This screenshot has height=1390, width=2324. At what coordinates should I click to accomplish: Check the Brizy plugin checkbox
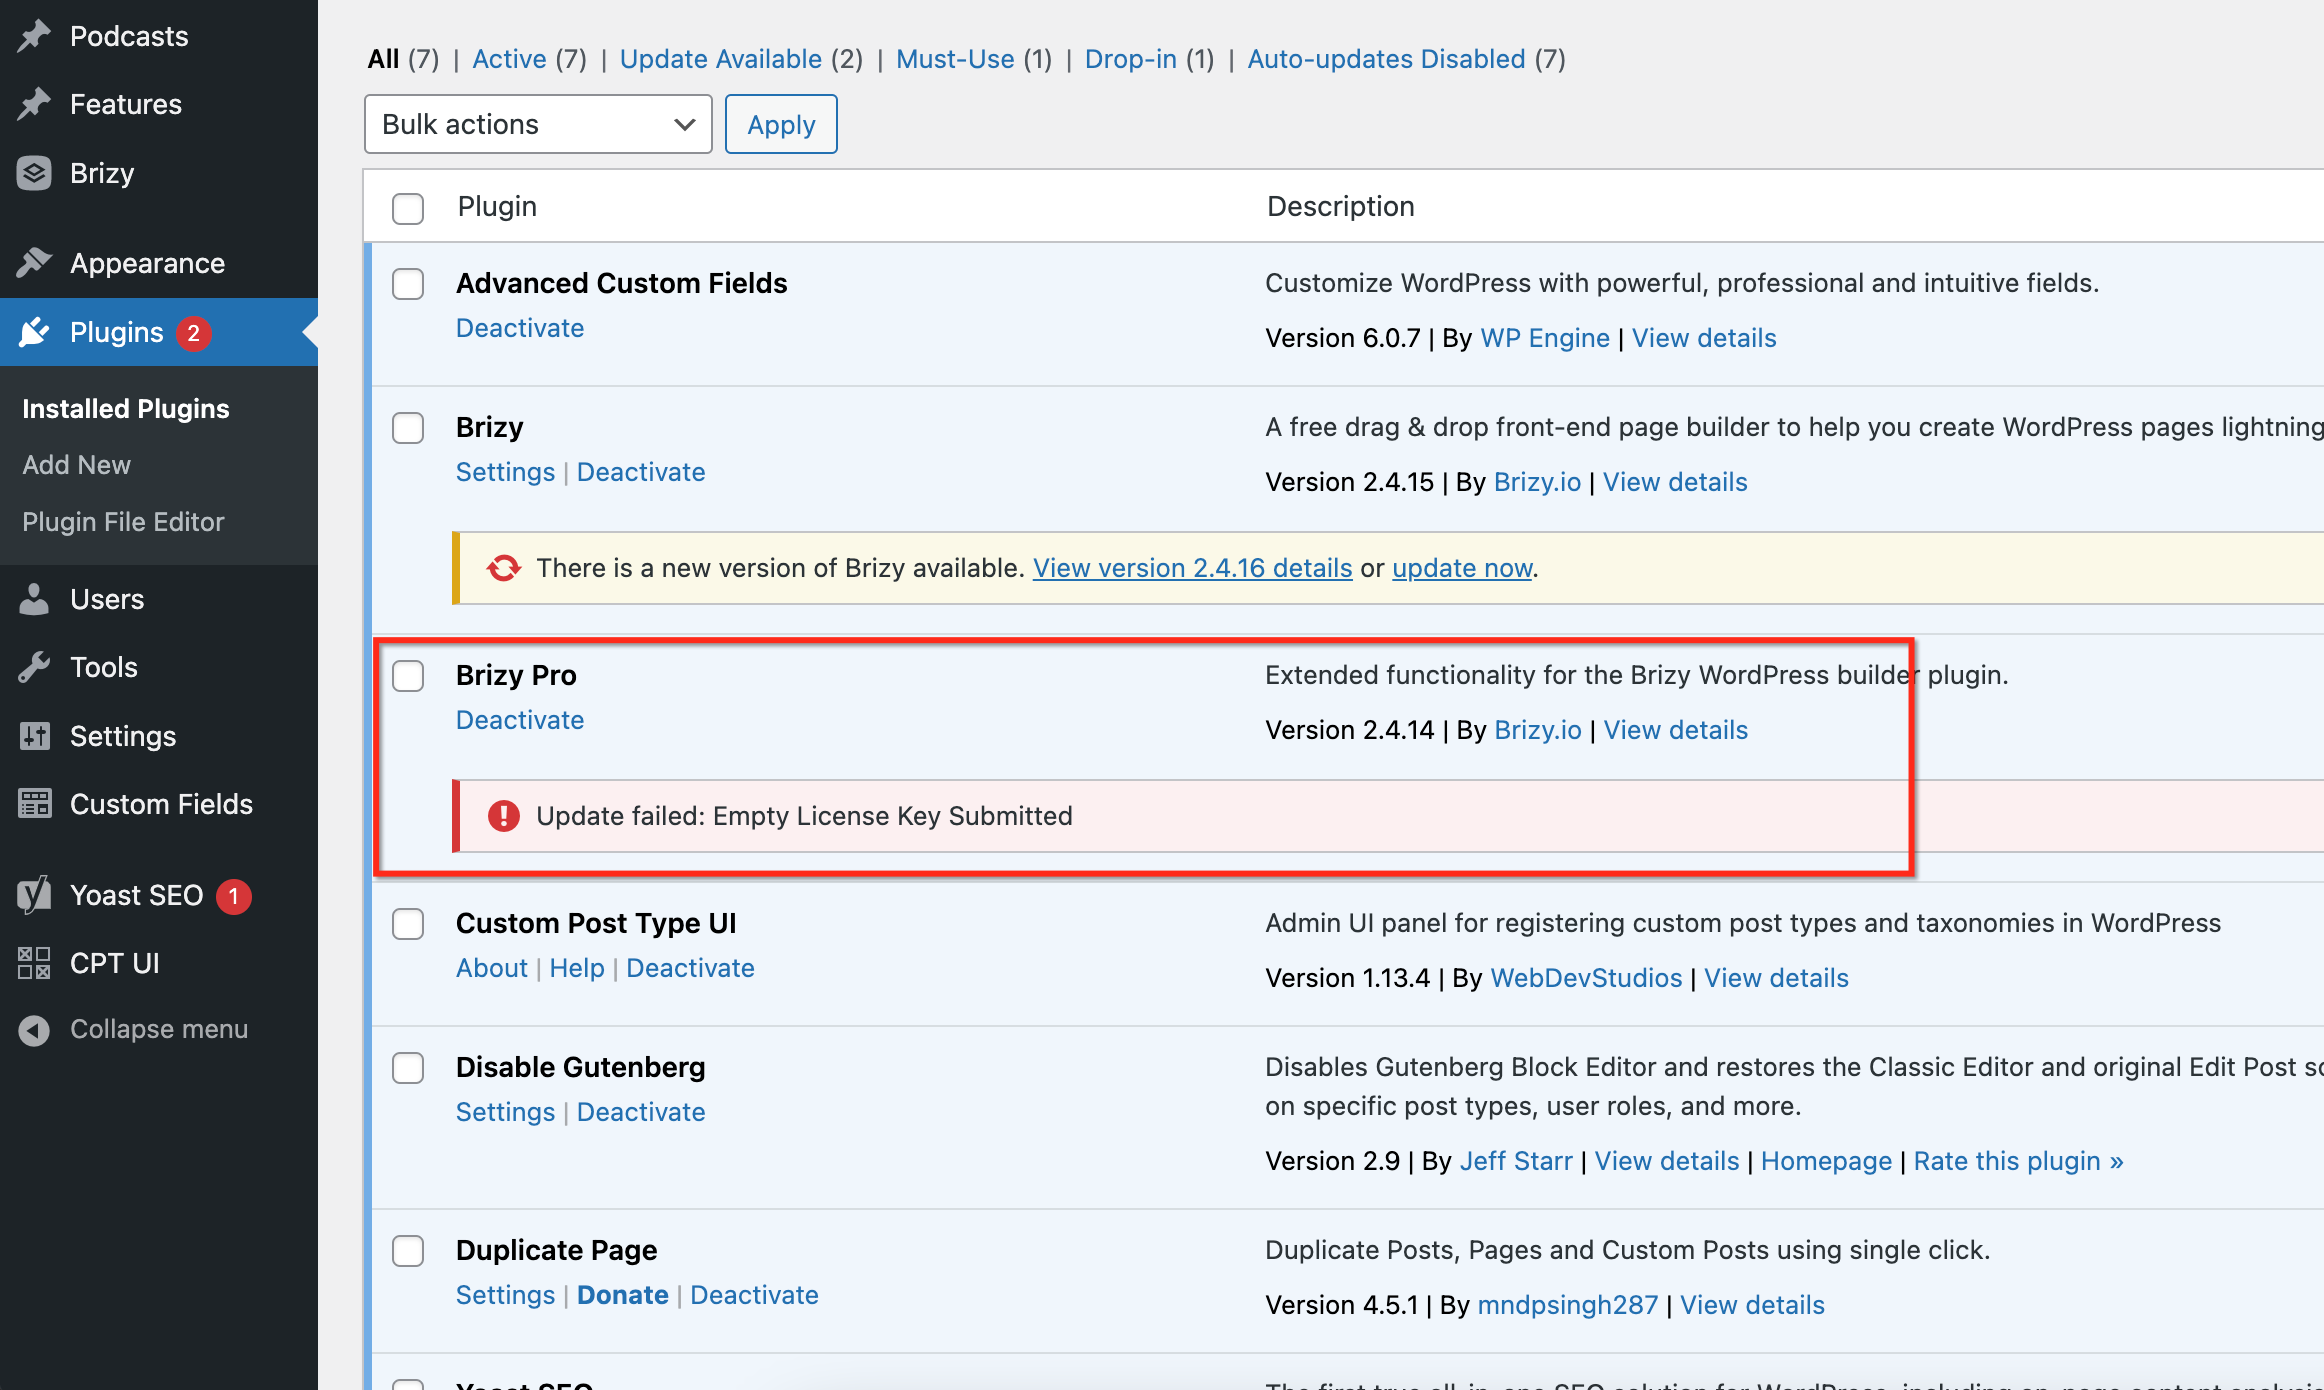(x=408, y=428)
